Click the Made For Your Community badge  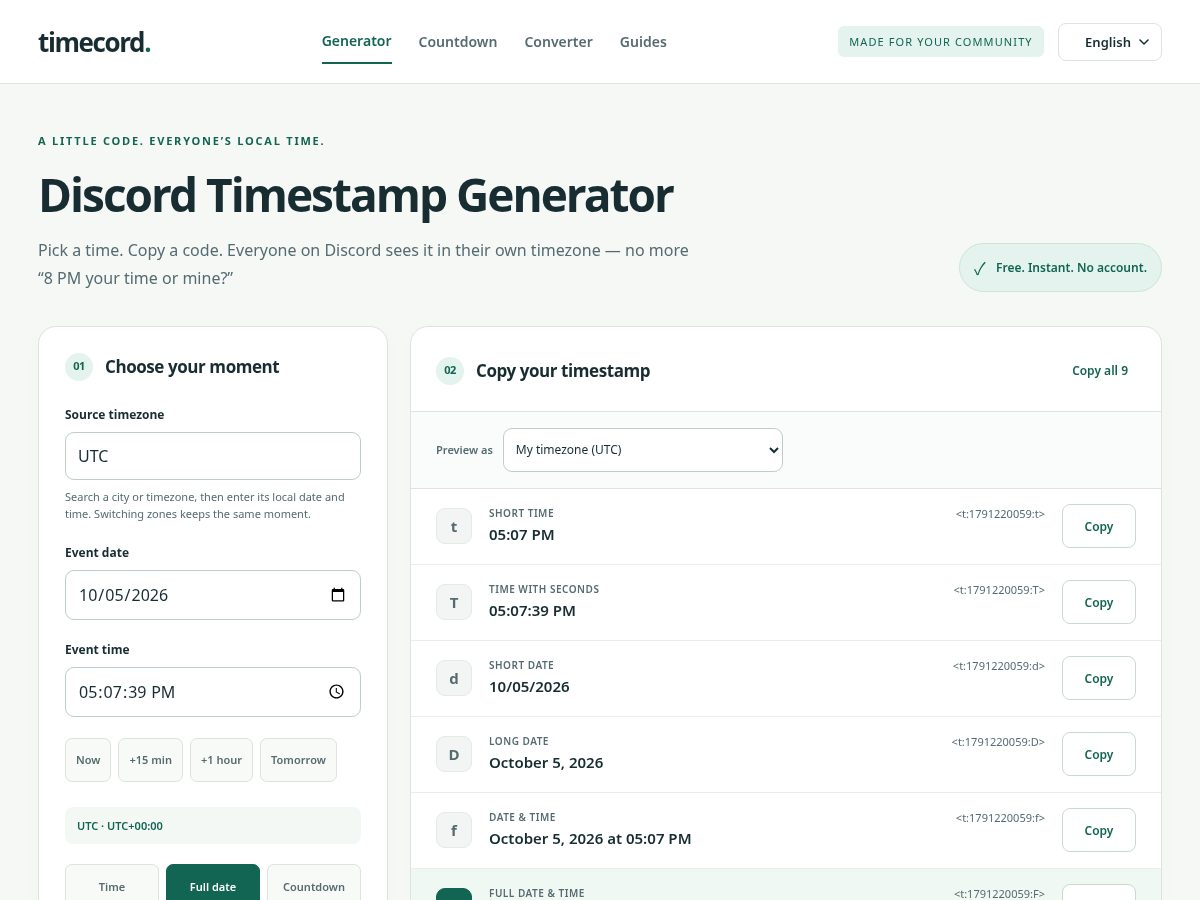(941, 42)
